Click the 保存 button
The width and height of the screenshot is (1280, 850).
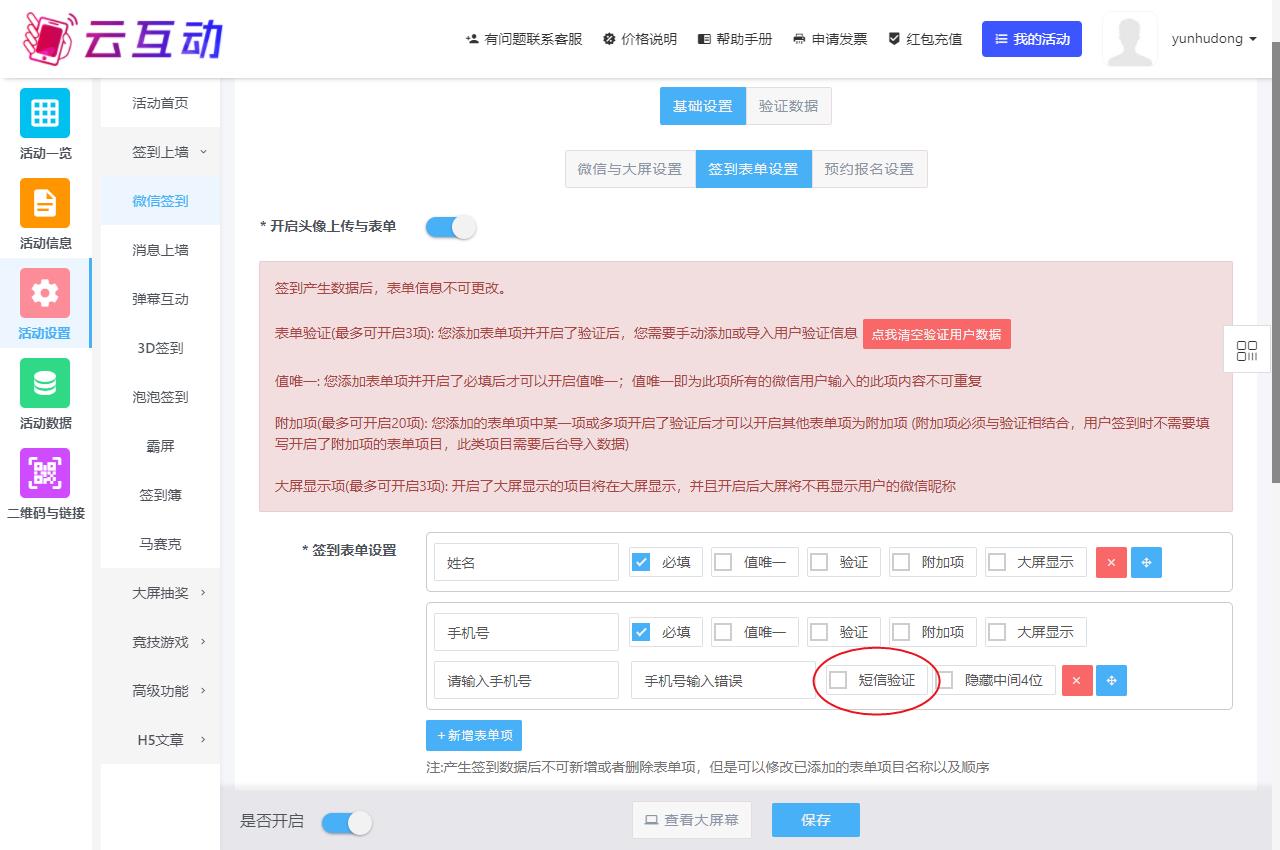coord(815,820)
